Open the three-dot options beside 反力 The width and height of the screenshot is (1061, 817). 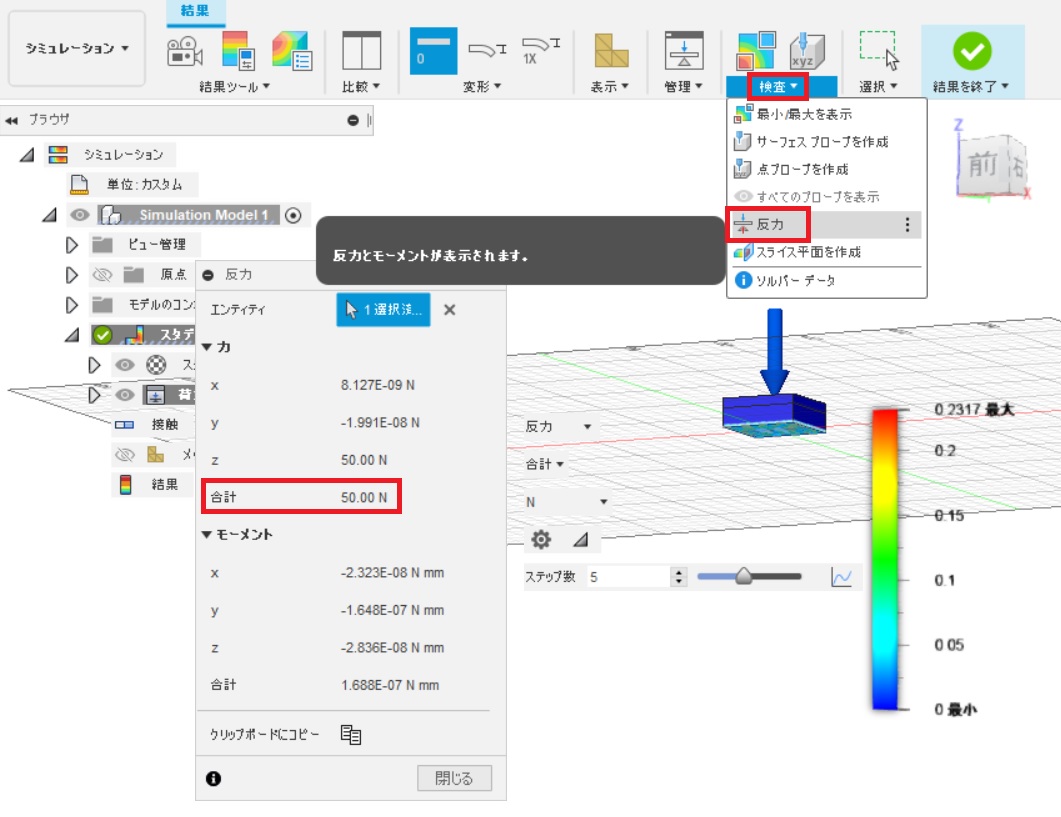coord(907,225)
